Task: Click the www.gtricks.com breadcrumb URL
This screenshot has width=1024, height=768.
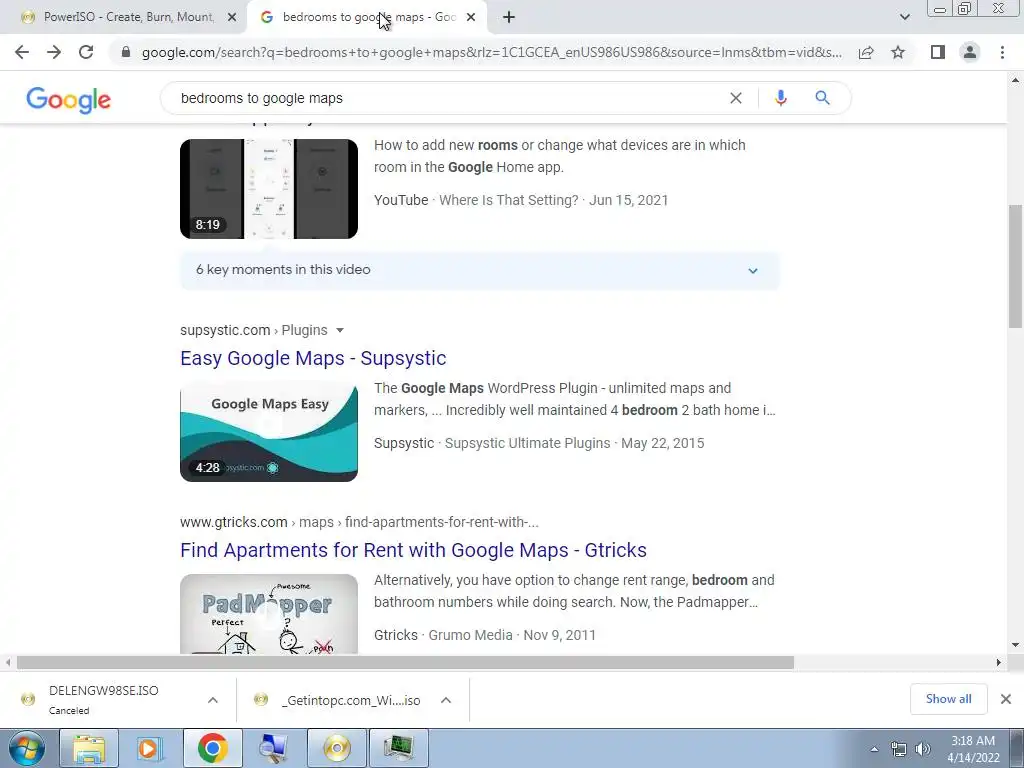Action: [x=359, y=522]
